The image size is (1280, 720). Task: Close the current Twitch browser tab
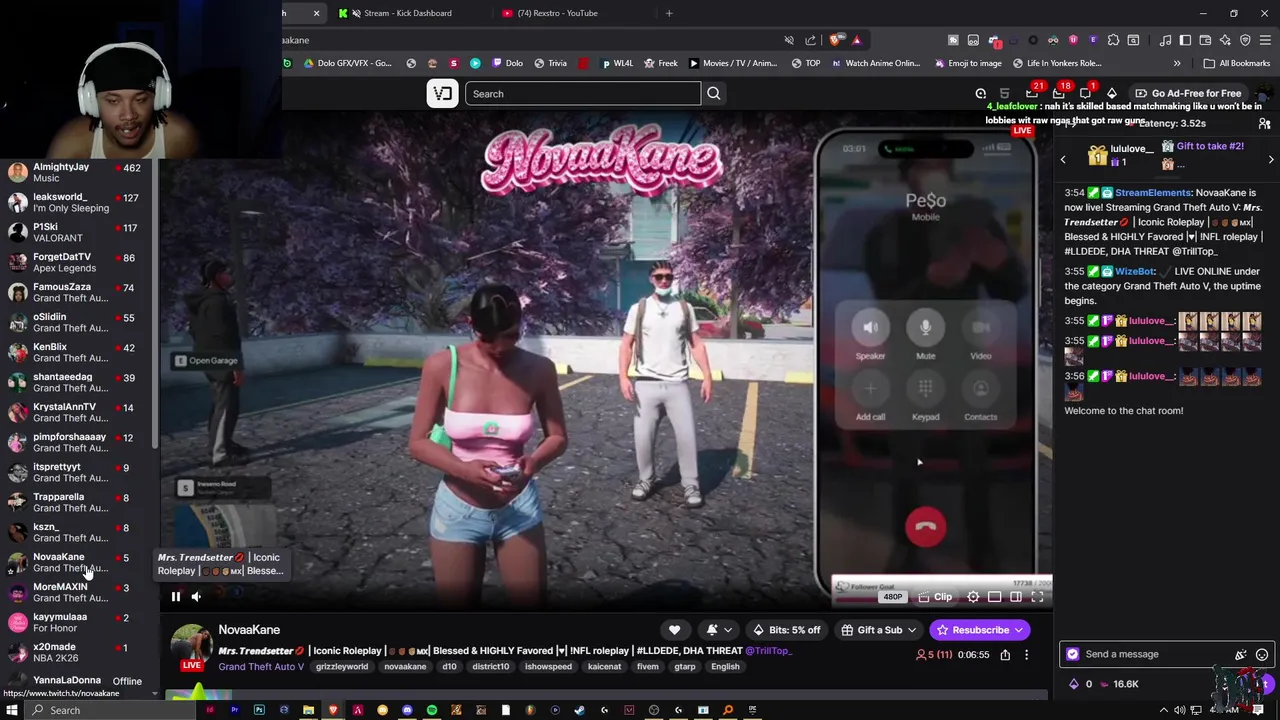(317, 13)
